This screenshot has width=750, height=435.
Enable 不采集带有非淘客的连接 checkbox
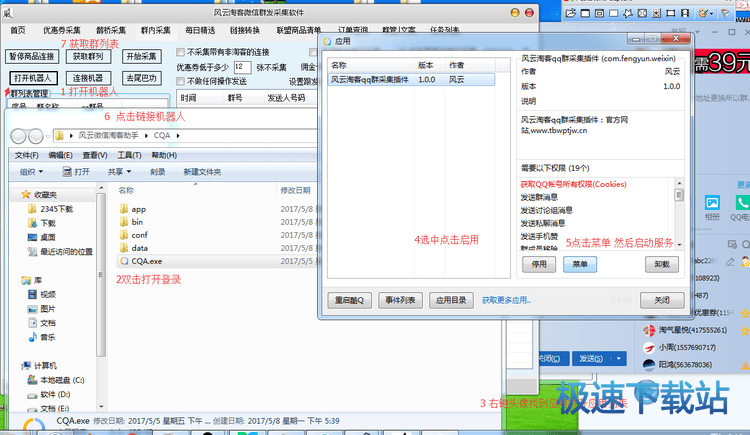click(181, 52)
